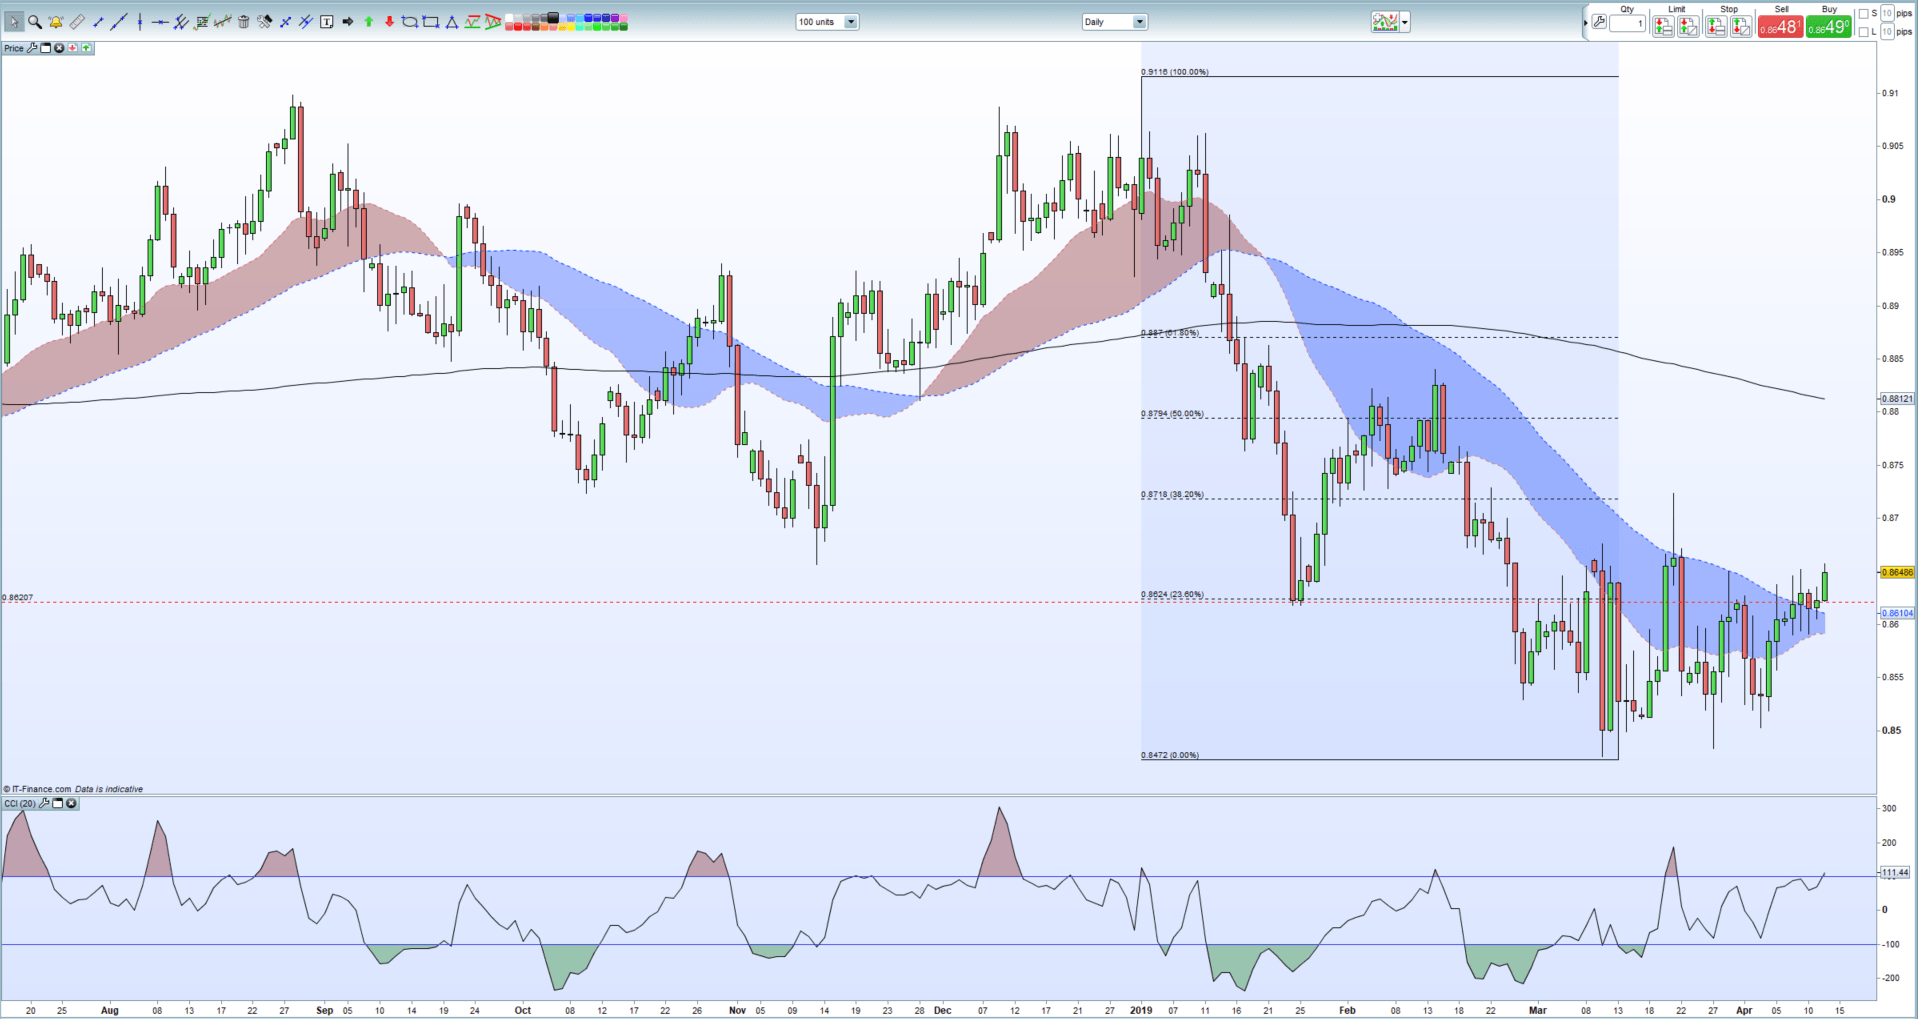The height and width of the screenshot is (1019, 1918).
Task: Click the 0.8794 (50.00%) Fibonacci label
Action: coord(1173,413)
